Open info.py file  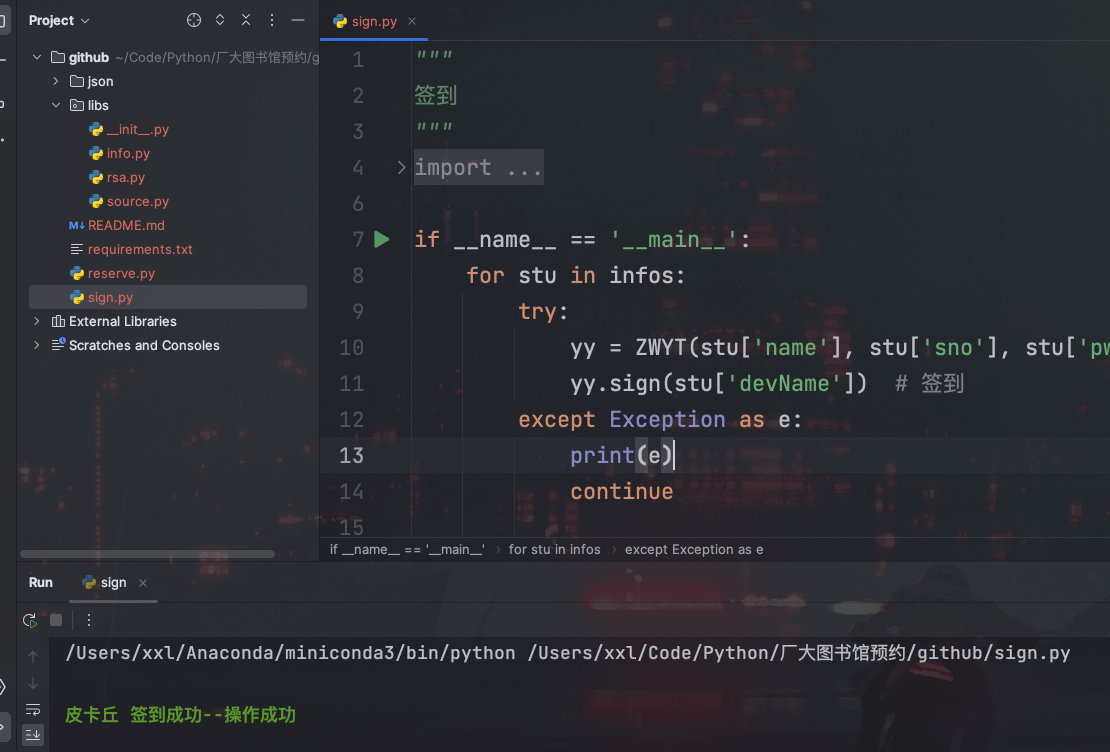pos(120,154)
